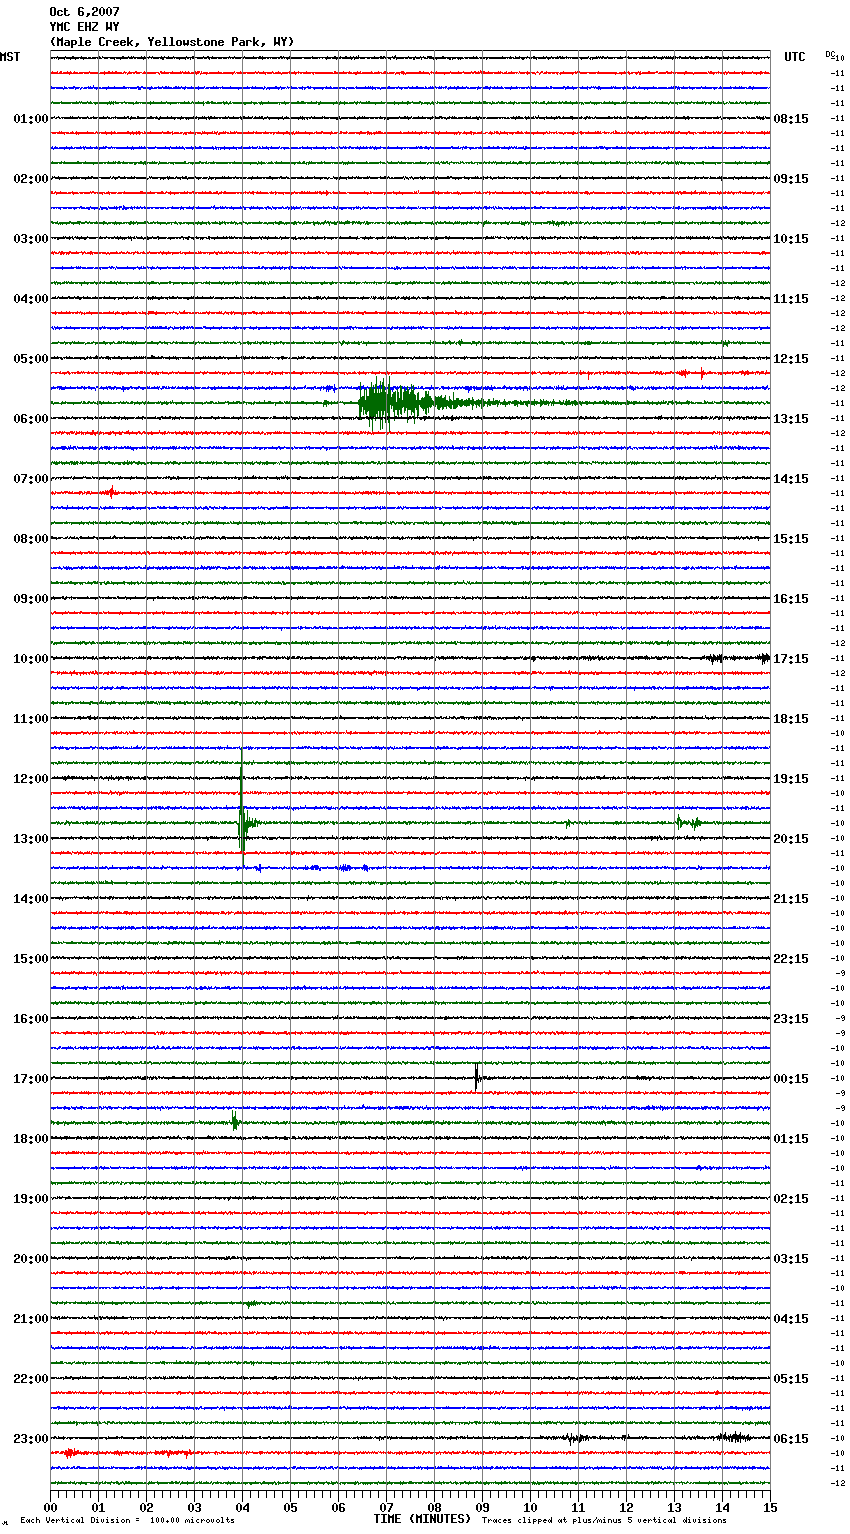This screenshot has height=1534, width=850.
Task: Click the tall green spike on the 12:45 trace
Action: coord(242,810)
